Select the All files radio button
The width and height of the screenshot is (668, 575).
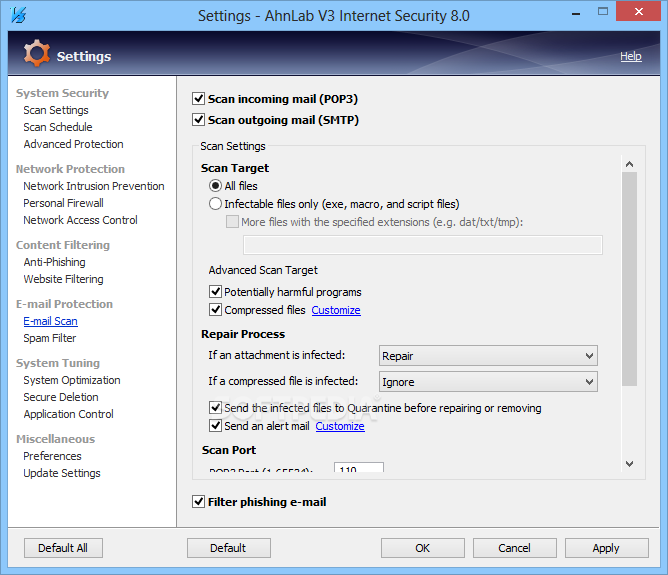click(215, 186)
